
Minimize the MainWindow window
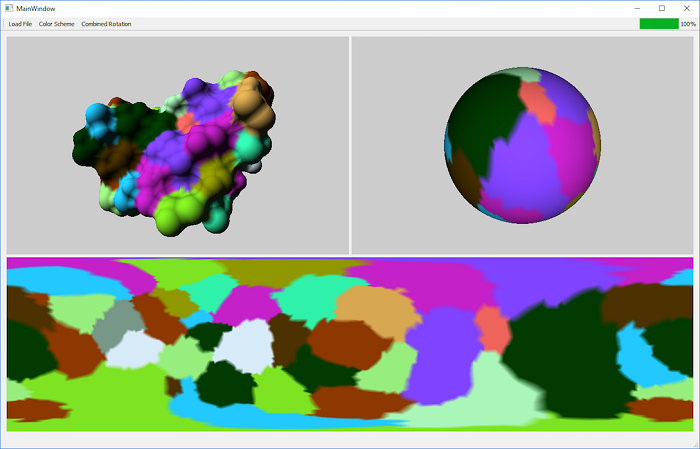[637, 8]
